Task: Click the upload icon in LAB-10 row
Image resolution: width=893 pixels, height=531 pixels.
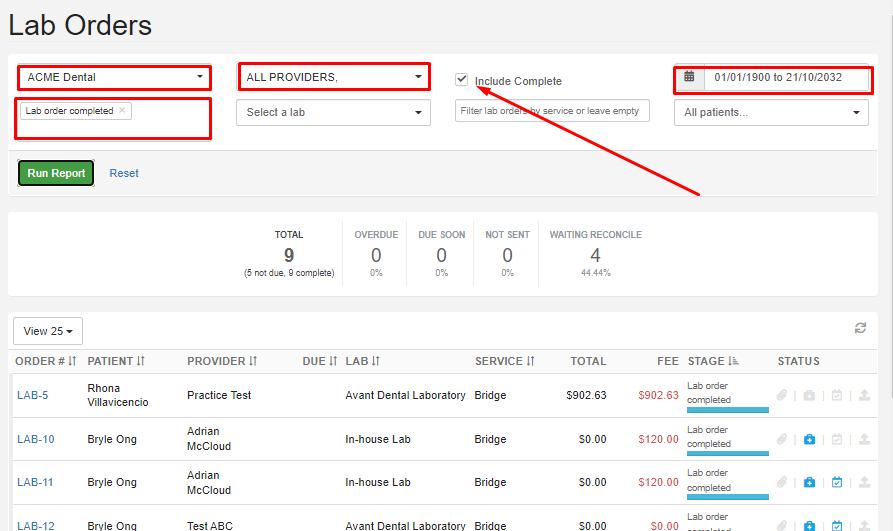Action: [x=863, y=439]
